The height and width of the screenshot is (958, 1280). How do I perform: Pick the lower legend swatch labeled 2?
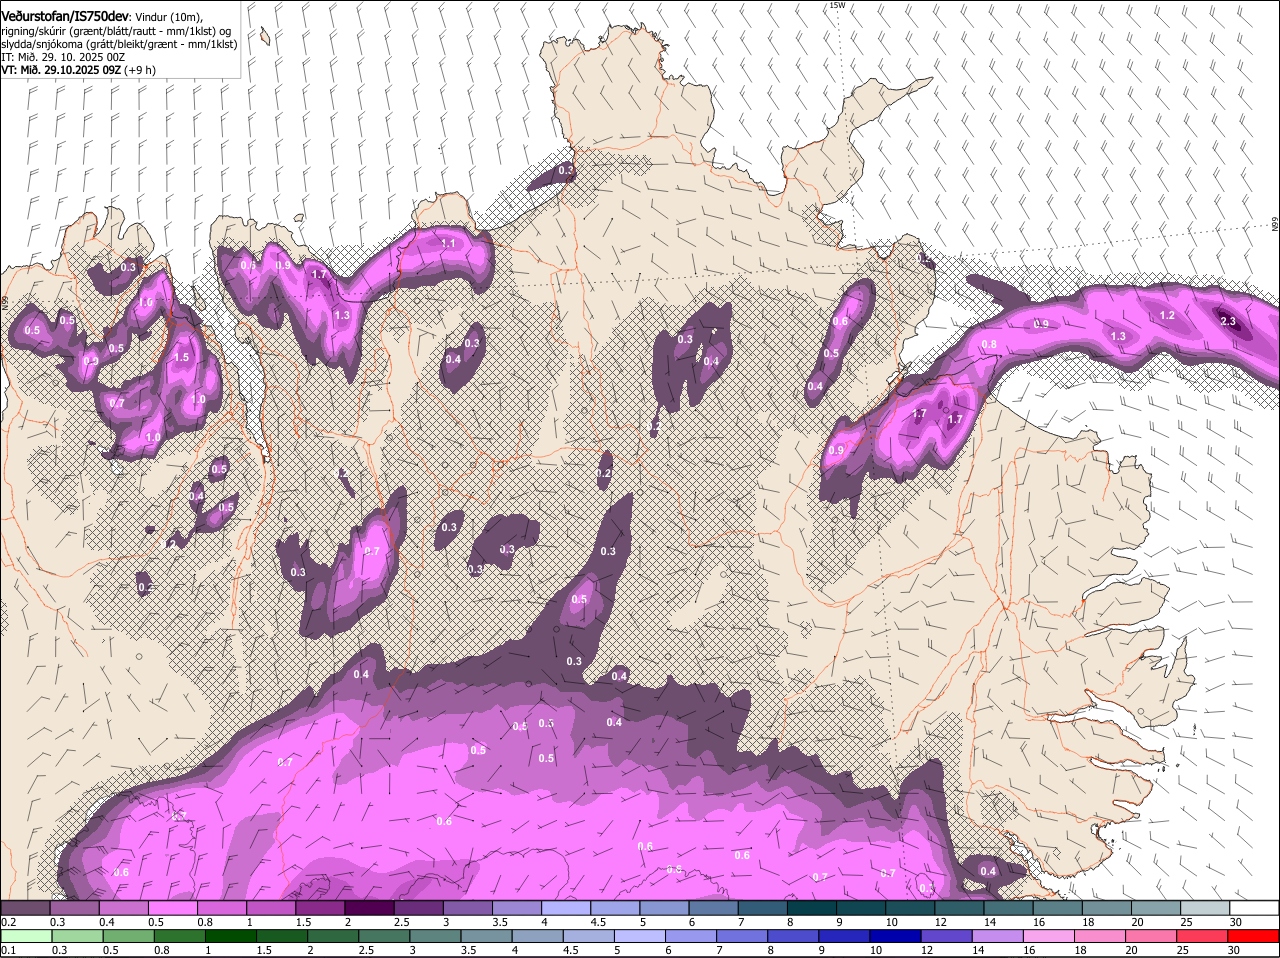click(332, 936)
